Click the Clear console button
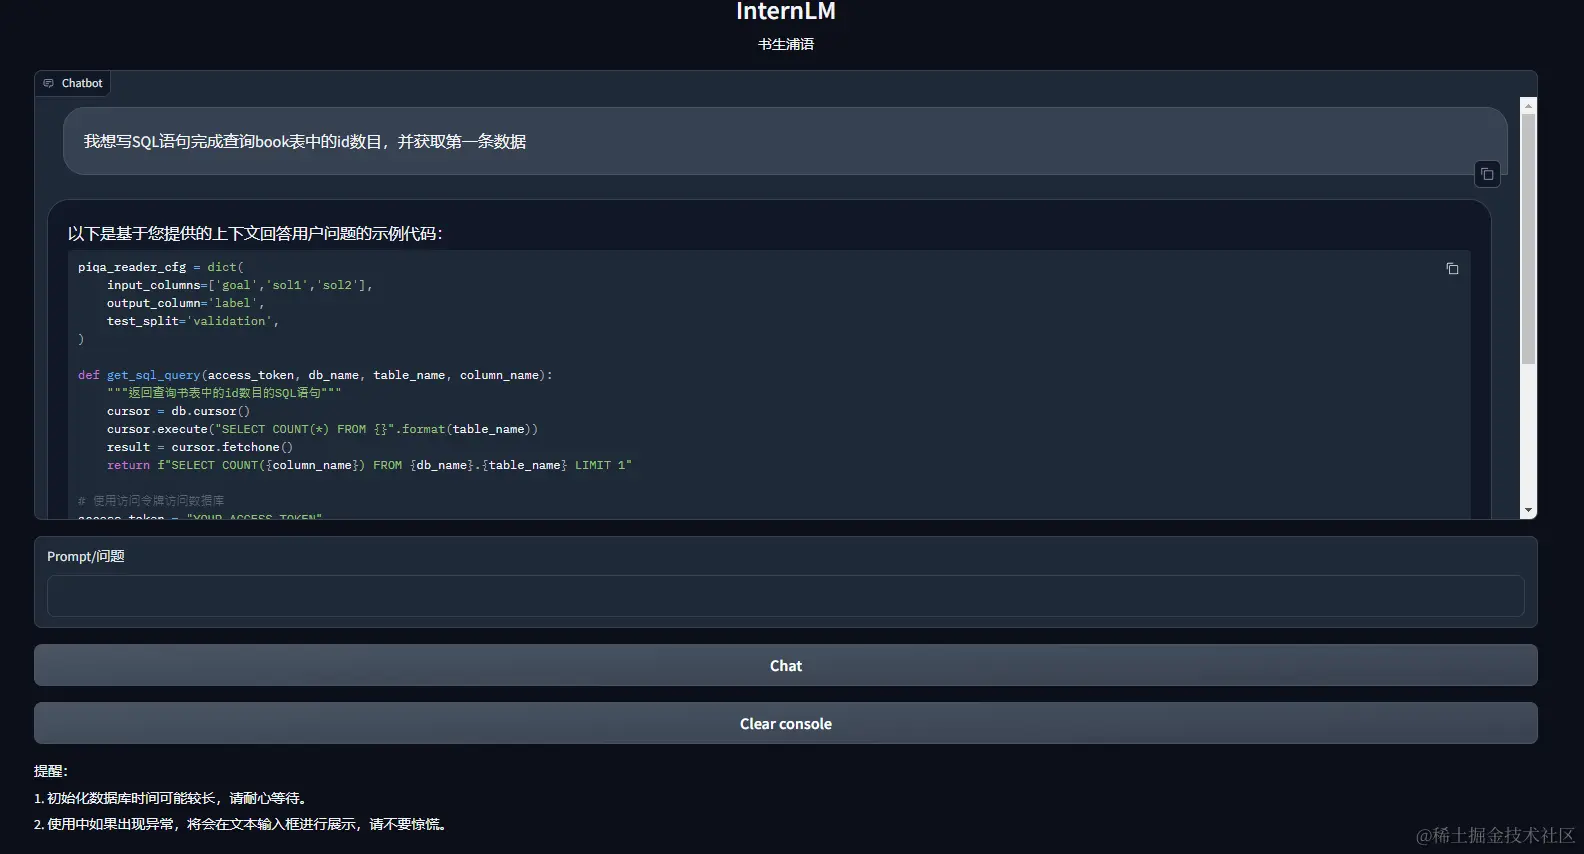This screenshot has height=854, width=1584. pos(785,723)
